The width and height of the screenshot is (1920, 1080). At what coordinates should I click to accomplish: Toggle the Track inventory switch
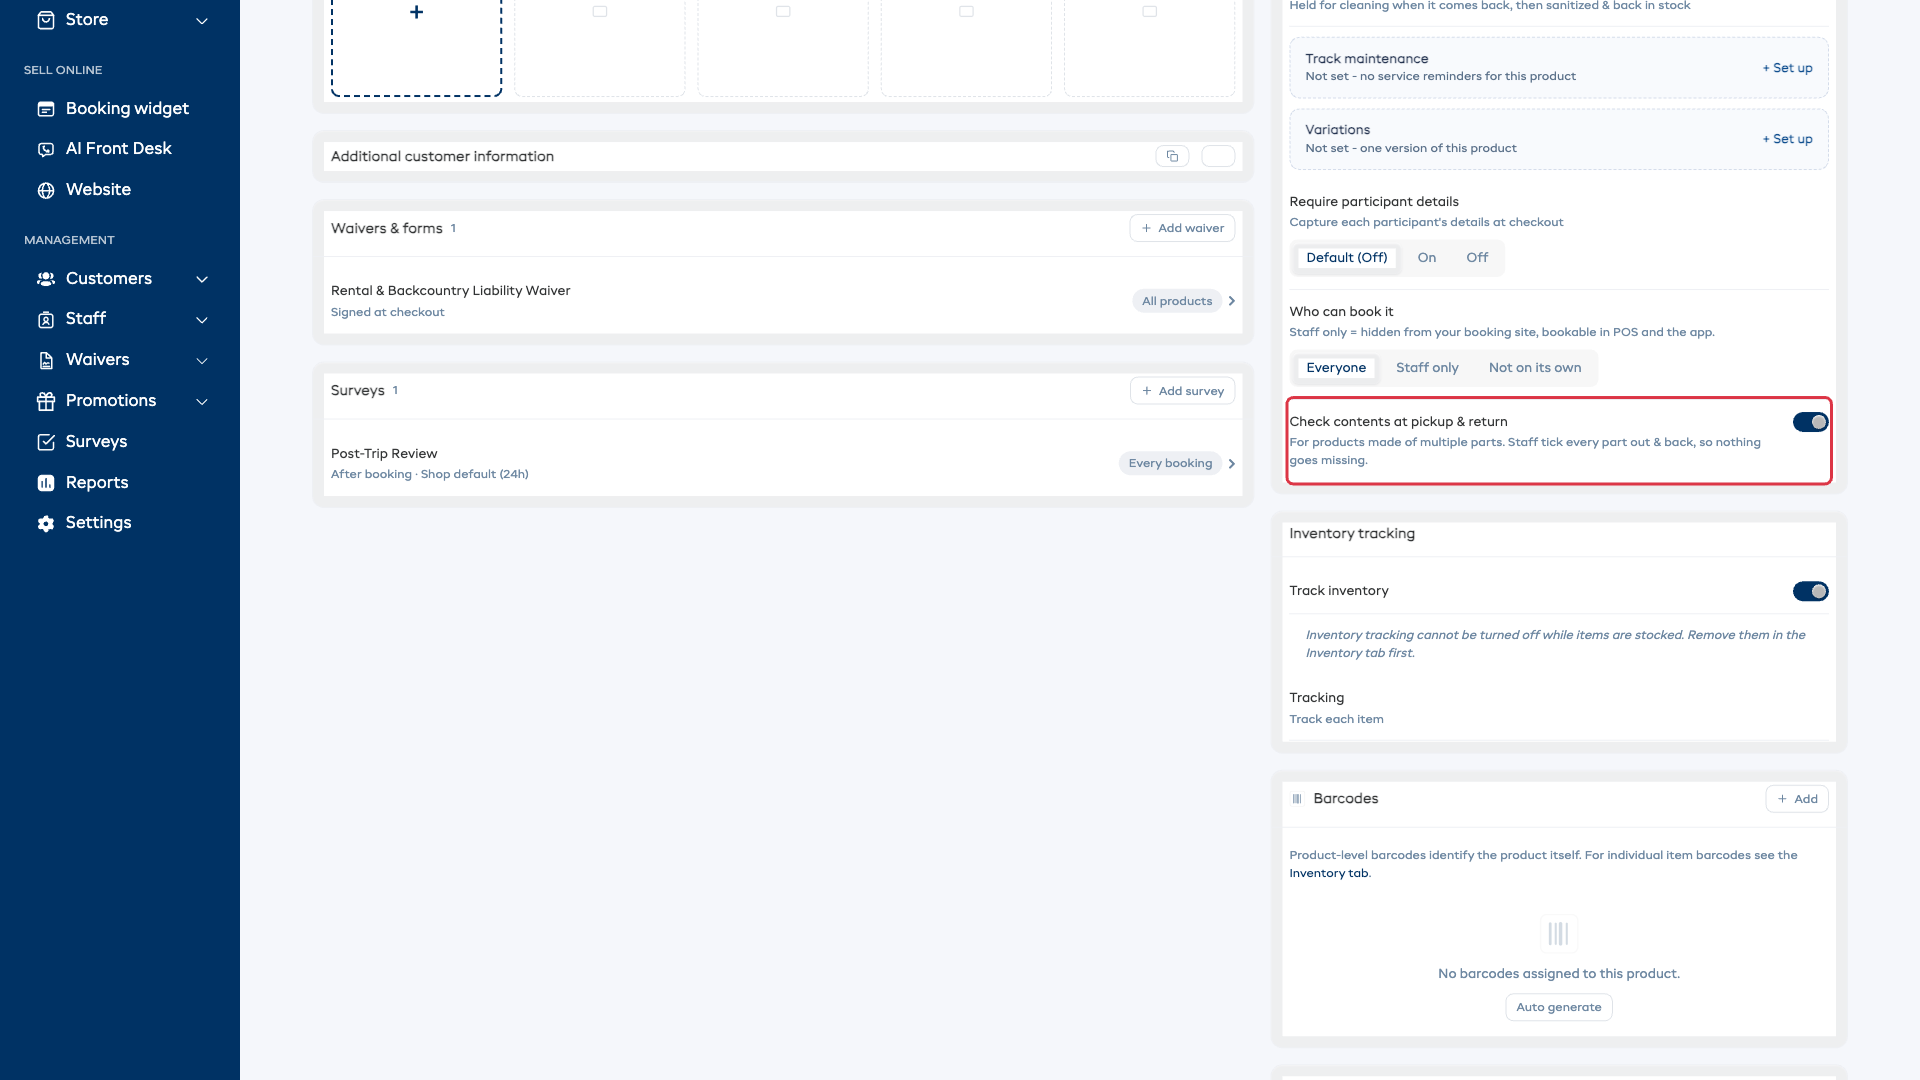coord(1810,591)
